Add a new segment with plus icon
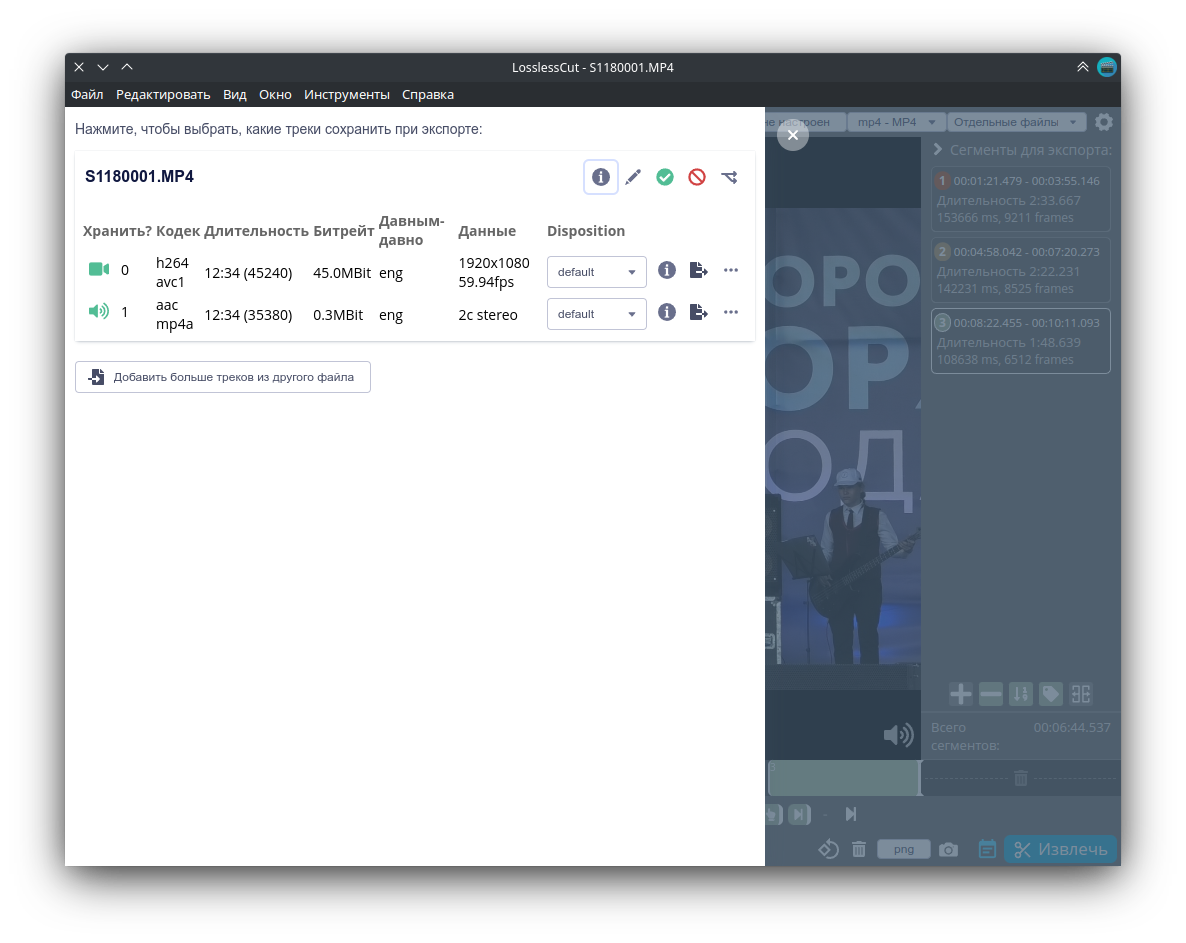The width and height of the screenshot is (1186, 943). (x=961, y=694)
